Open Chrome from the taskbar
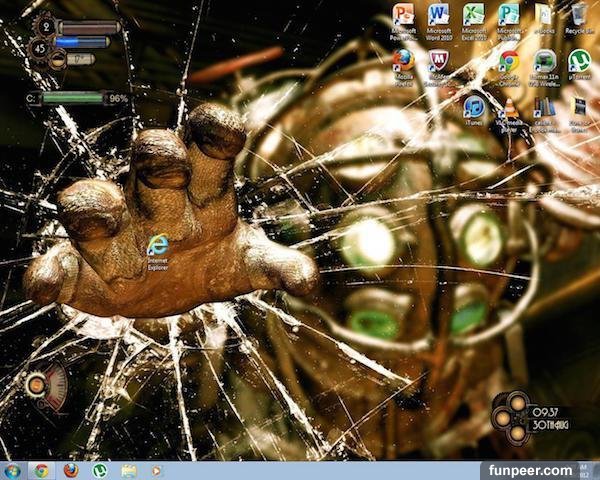Screen dimensions: 600x480 [41, 470]
